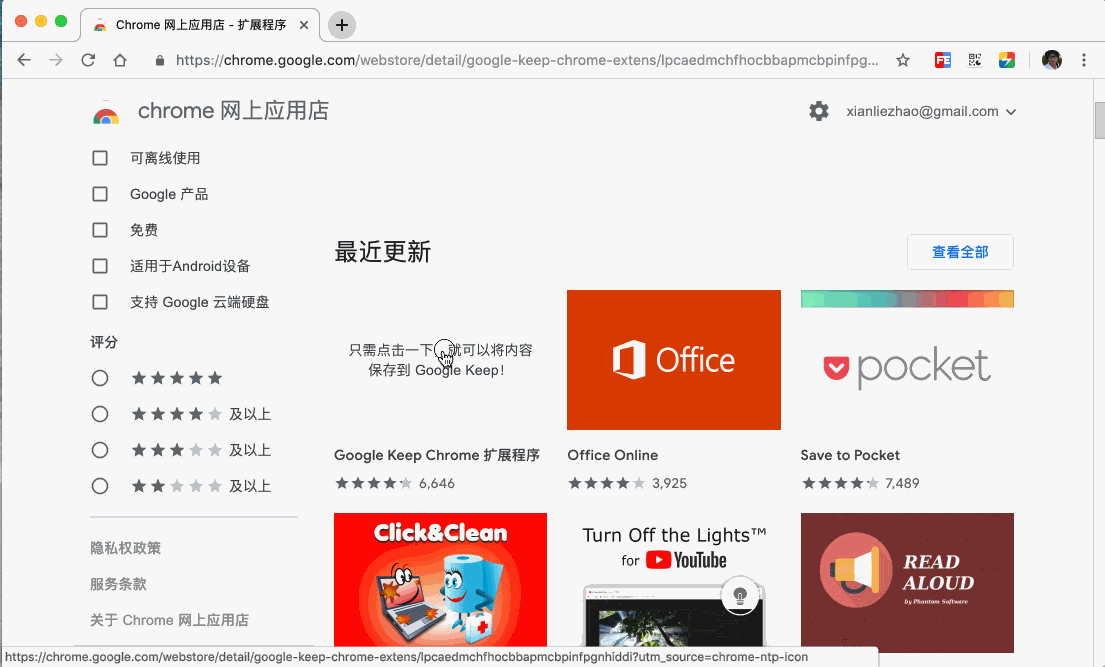Viewport: 1105px width, 667px height.
Task: Open 关于 Chrome 网上应用店 link
Action: click(x=169, y=620)
